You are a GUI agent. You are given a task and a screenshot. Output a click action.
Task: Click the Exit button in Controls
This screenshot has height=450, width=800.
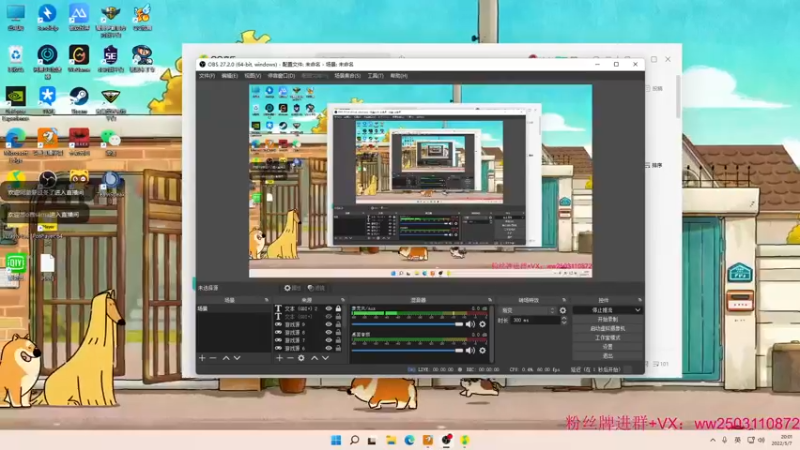(x=607, y=356)
